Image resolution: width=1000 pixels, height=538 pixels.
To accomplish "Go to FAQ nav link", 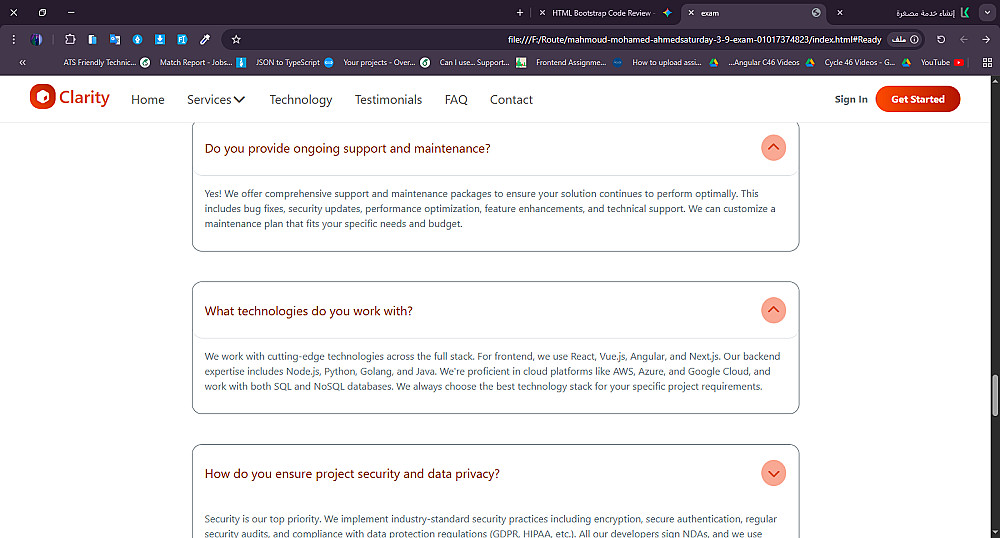I will [456, 99].
